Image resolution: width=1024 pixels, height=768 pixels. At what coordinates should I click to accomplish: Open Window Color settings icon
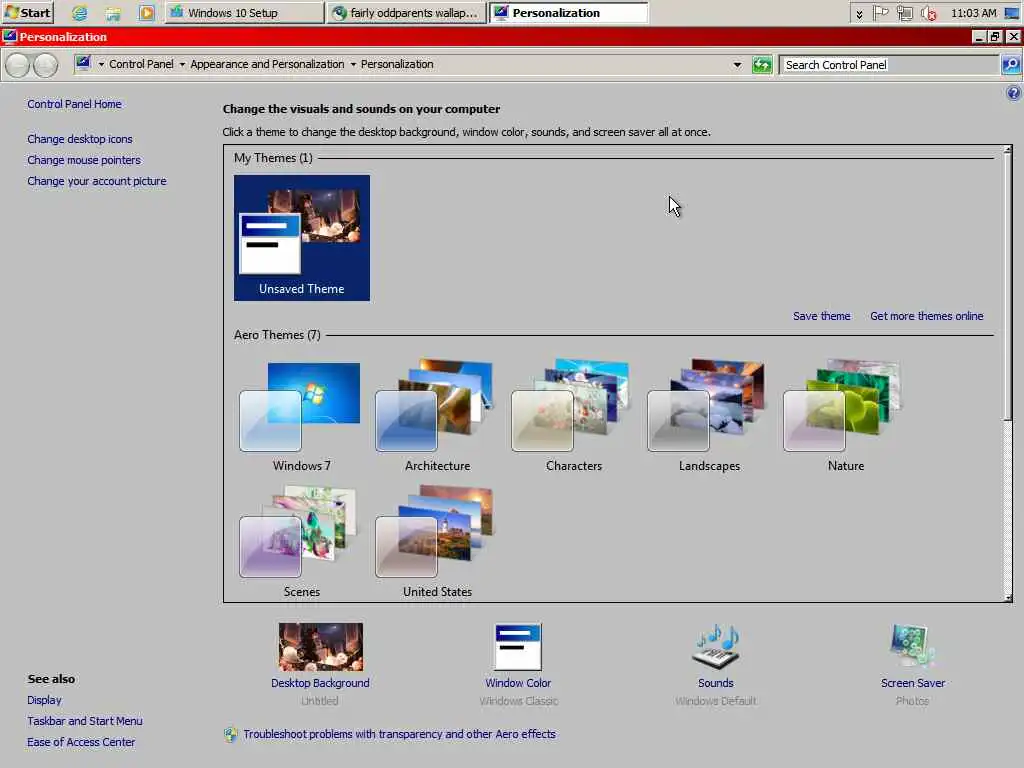[x=518, y=647]
